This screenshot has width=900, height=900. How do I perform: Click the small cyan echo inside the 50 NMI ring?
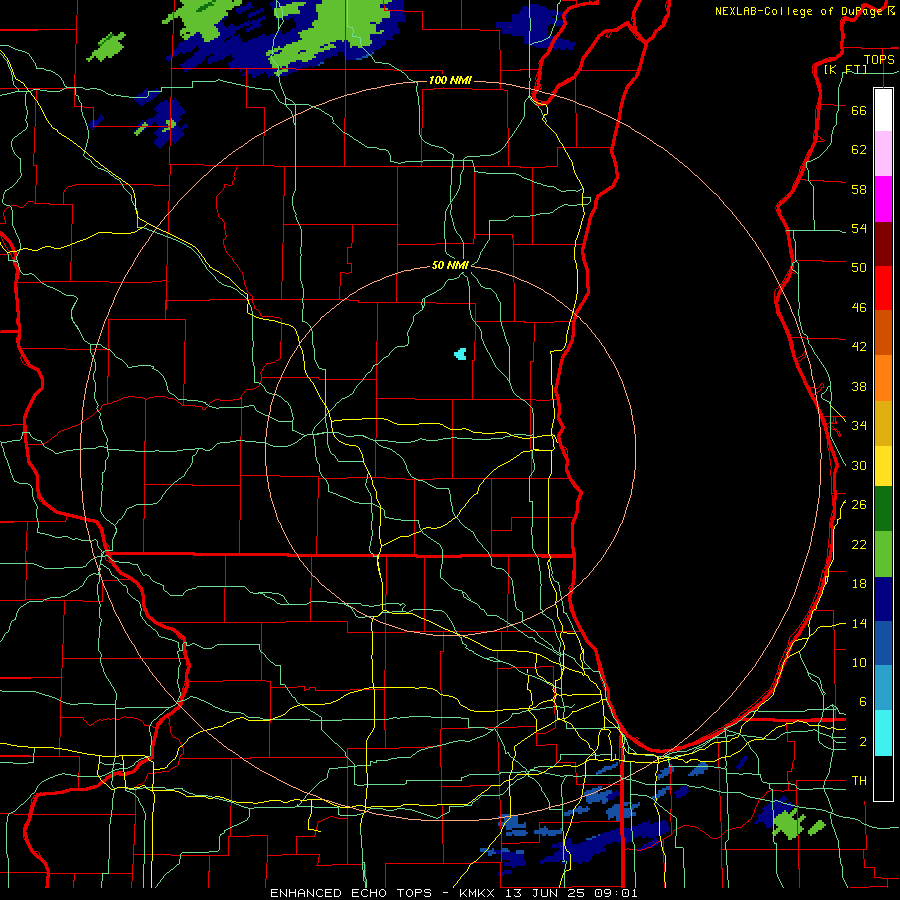coord(460,354)
